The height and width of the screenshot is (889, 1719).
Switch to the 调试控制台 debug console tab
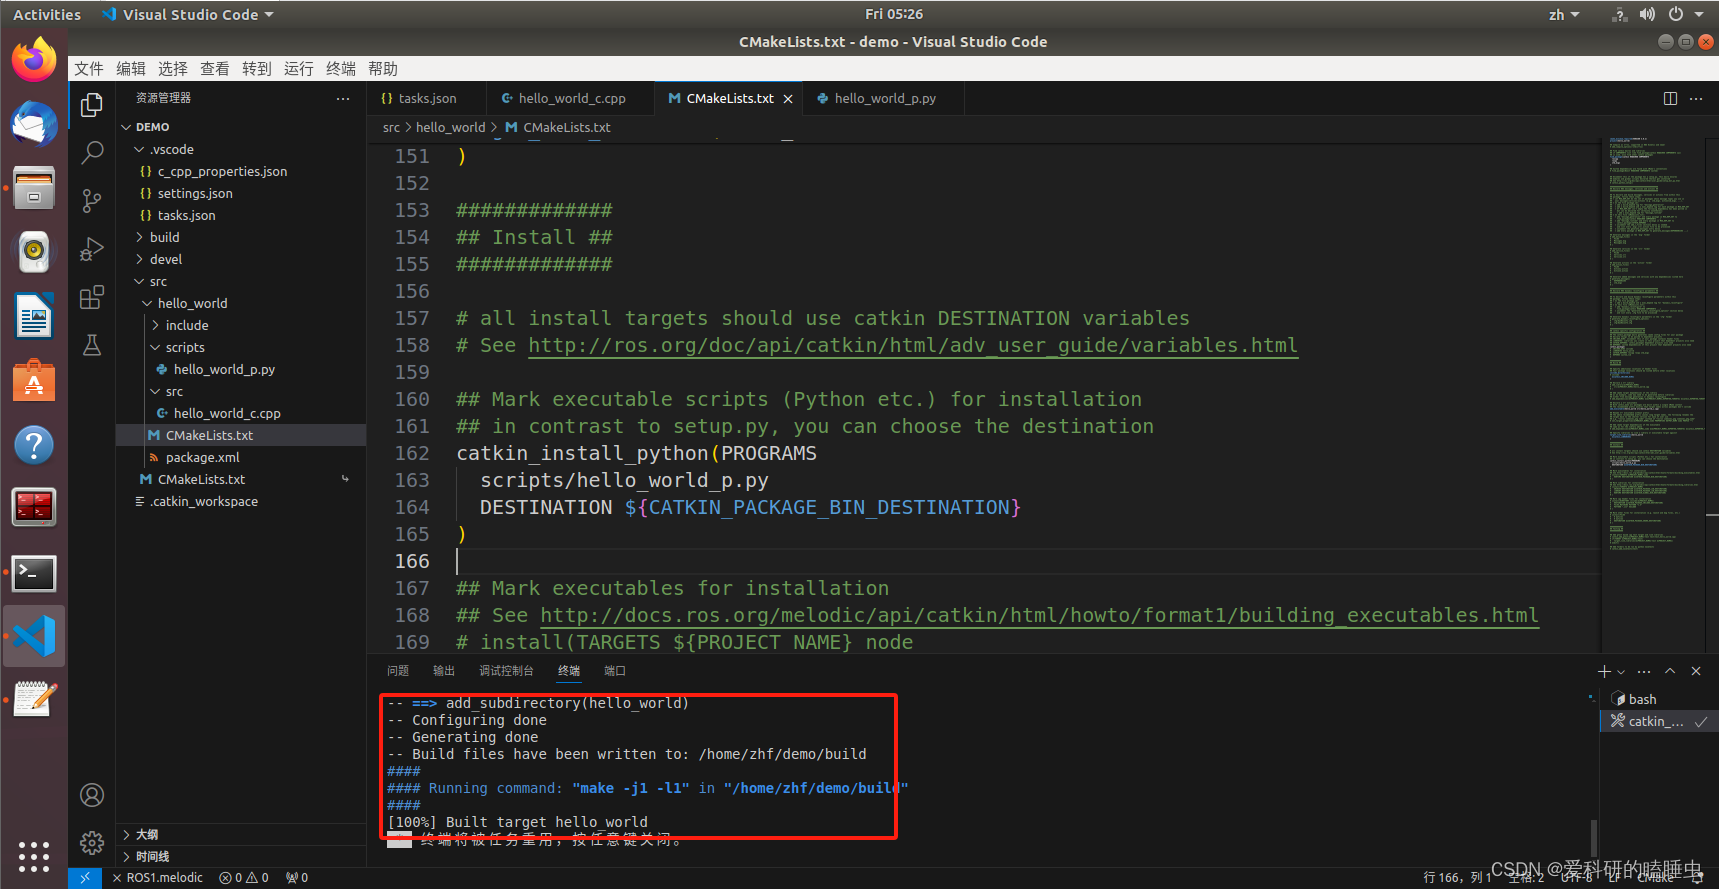pos(506,671)
